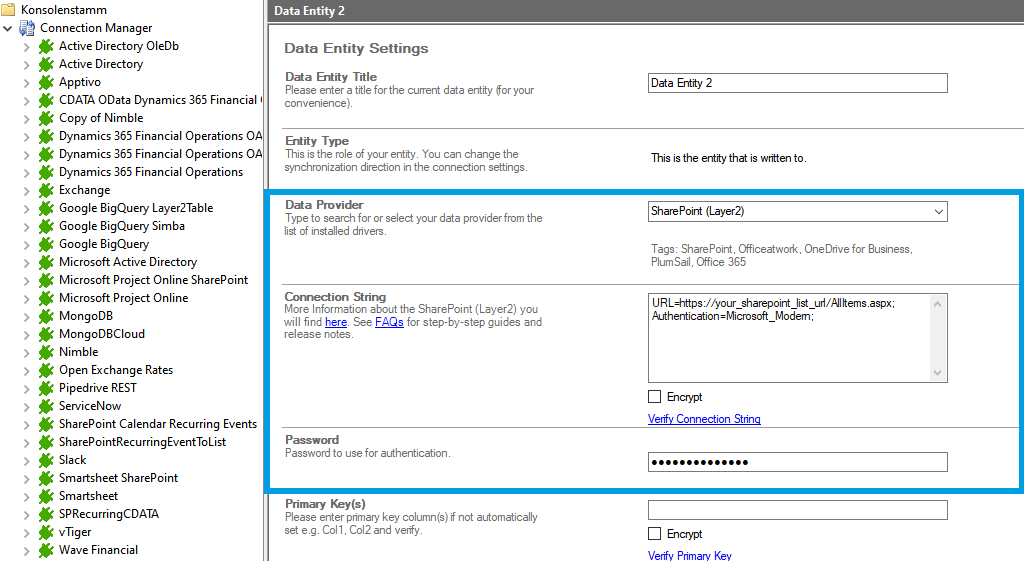Select the Google BigQuery Simba entry
The image size is (1024, 561).
point(122,226)
